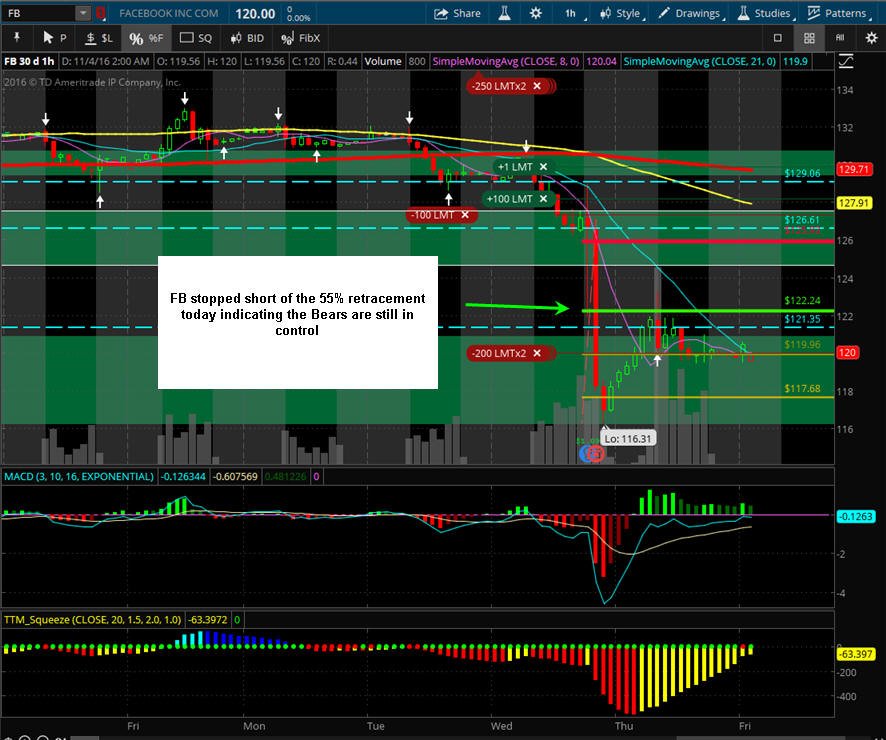Choose the $L price level tool
The height and width of the screenshot is (740, 886).
[x=98, y=38]
